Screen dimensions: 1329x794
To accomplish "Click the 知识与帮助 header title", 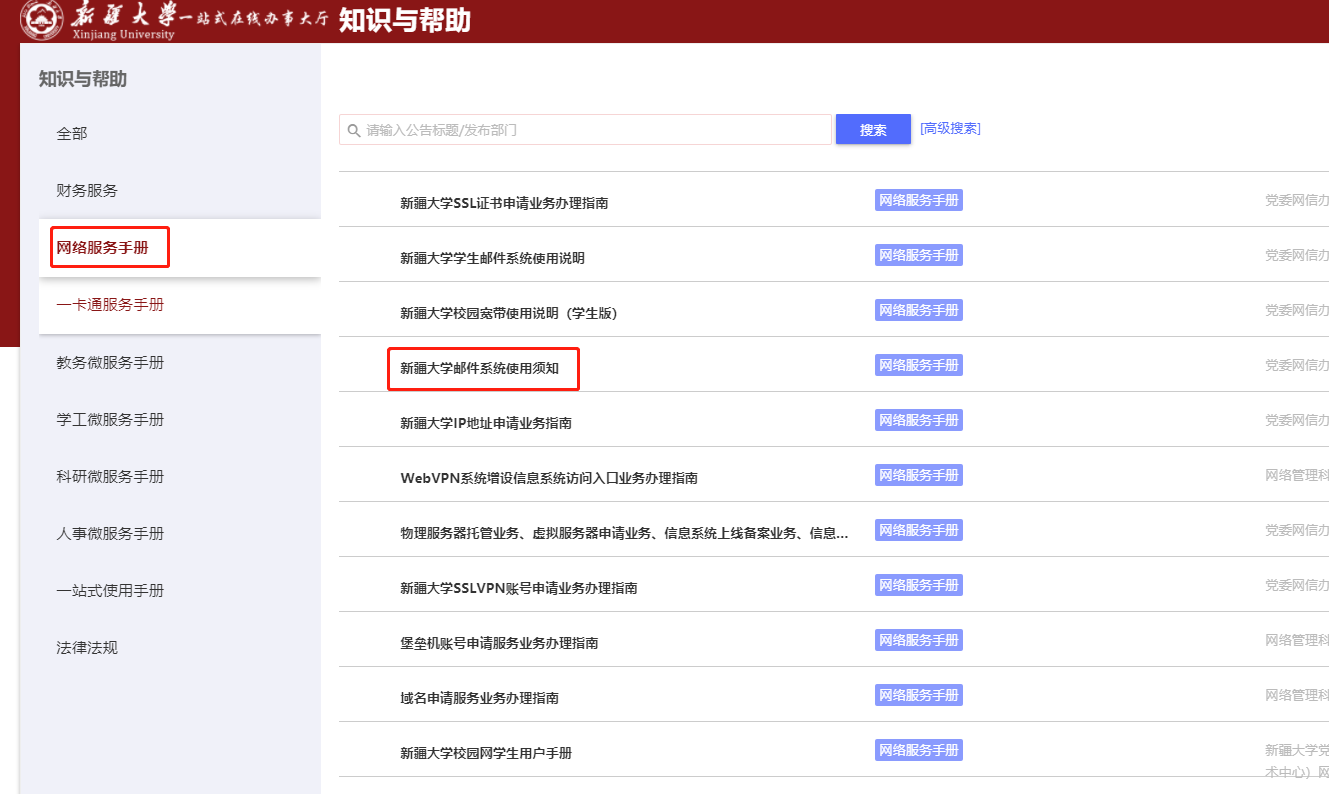I will point(405,20).
